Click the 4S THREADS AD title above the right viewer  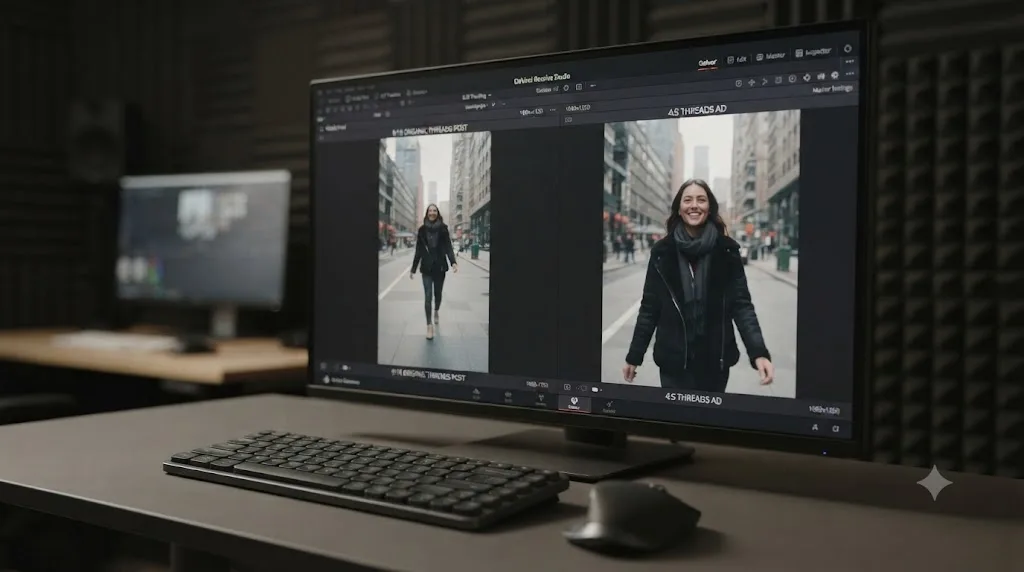pos(697,111)
